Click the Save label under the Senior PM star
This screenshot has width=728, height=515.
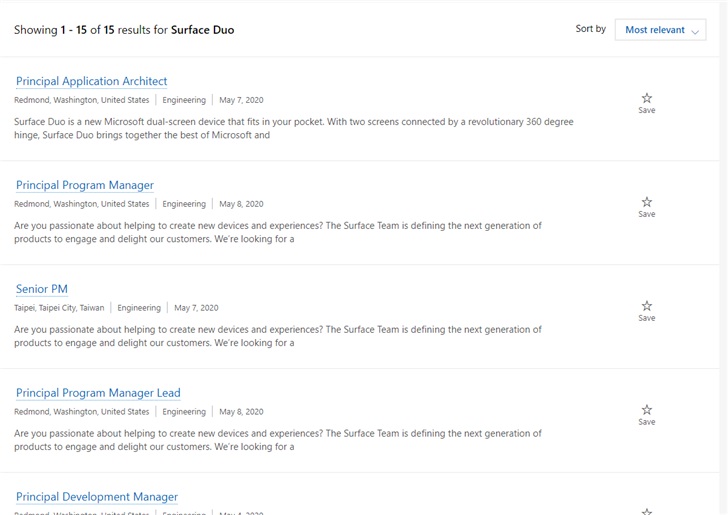click(647, 318)
